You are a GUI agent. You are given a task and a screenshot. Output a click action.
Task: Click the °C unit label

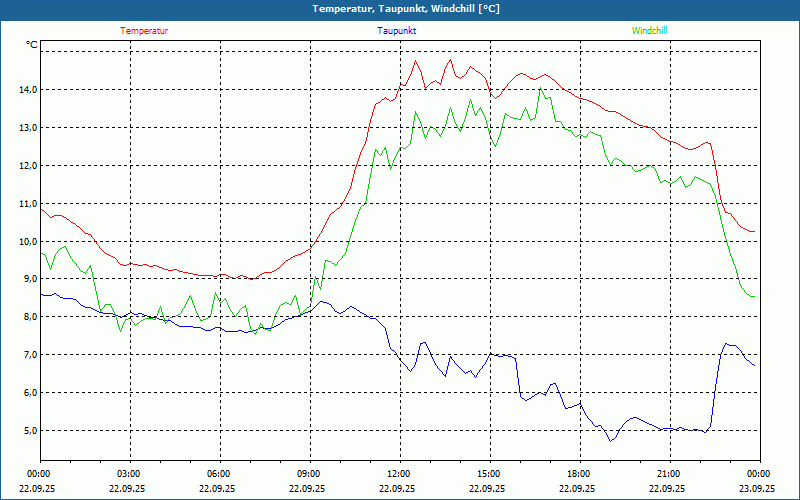coord(32,46)
